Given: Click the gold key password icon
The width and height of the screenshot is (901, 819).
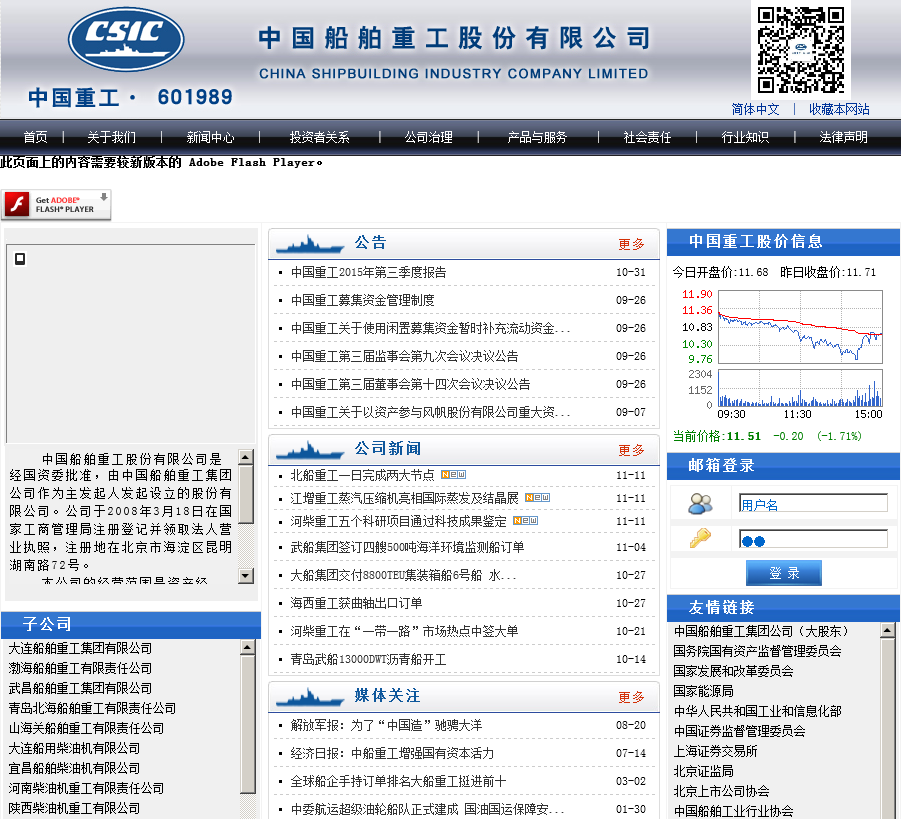Looking at the screenshot, I should pos(700,539).
